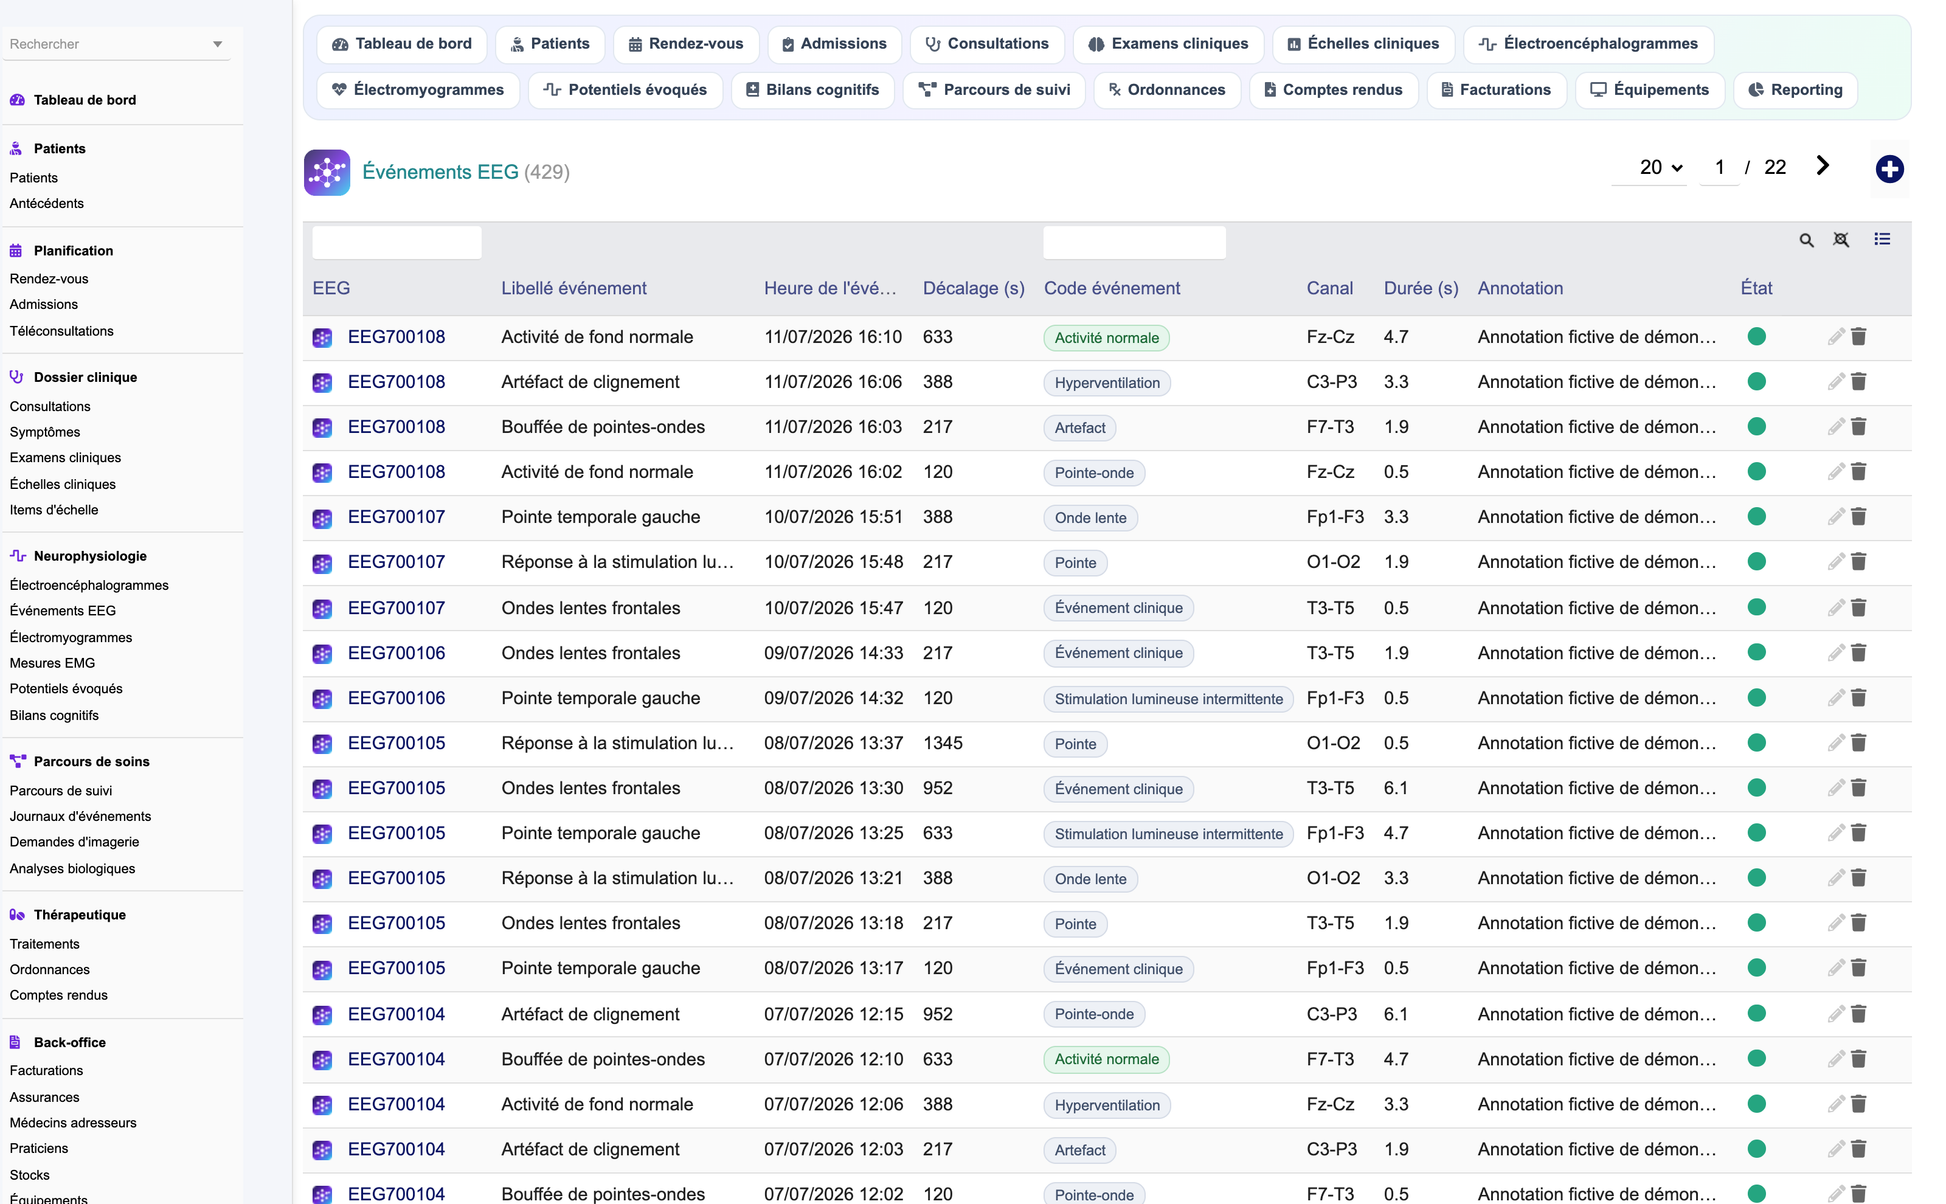The image size is (1946, 1204).
Task: Sort by the Libellé événement column header
Action: 573,288
